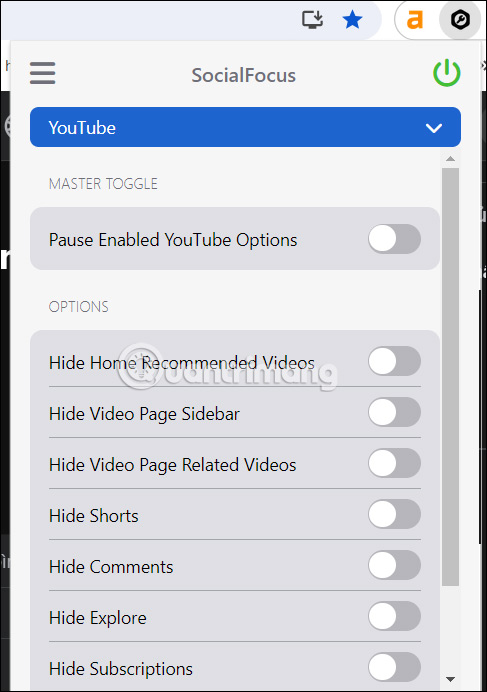Click the scrollbar down arrow
487x692 pixels.
[x=450, y=679]
